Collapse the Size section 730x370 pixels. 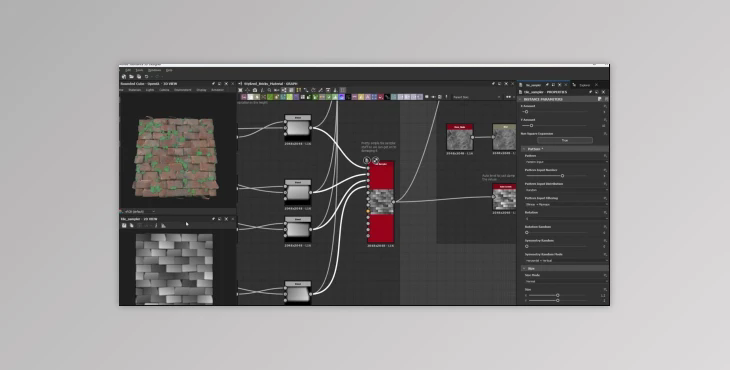pos(524,269)
